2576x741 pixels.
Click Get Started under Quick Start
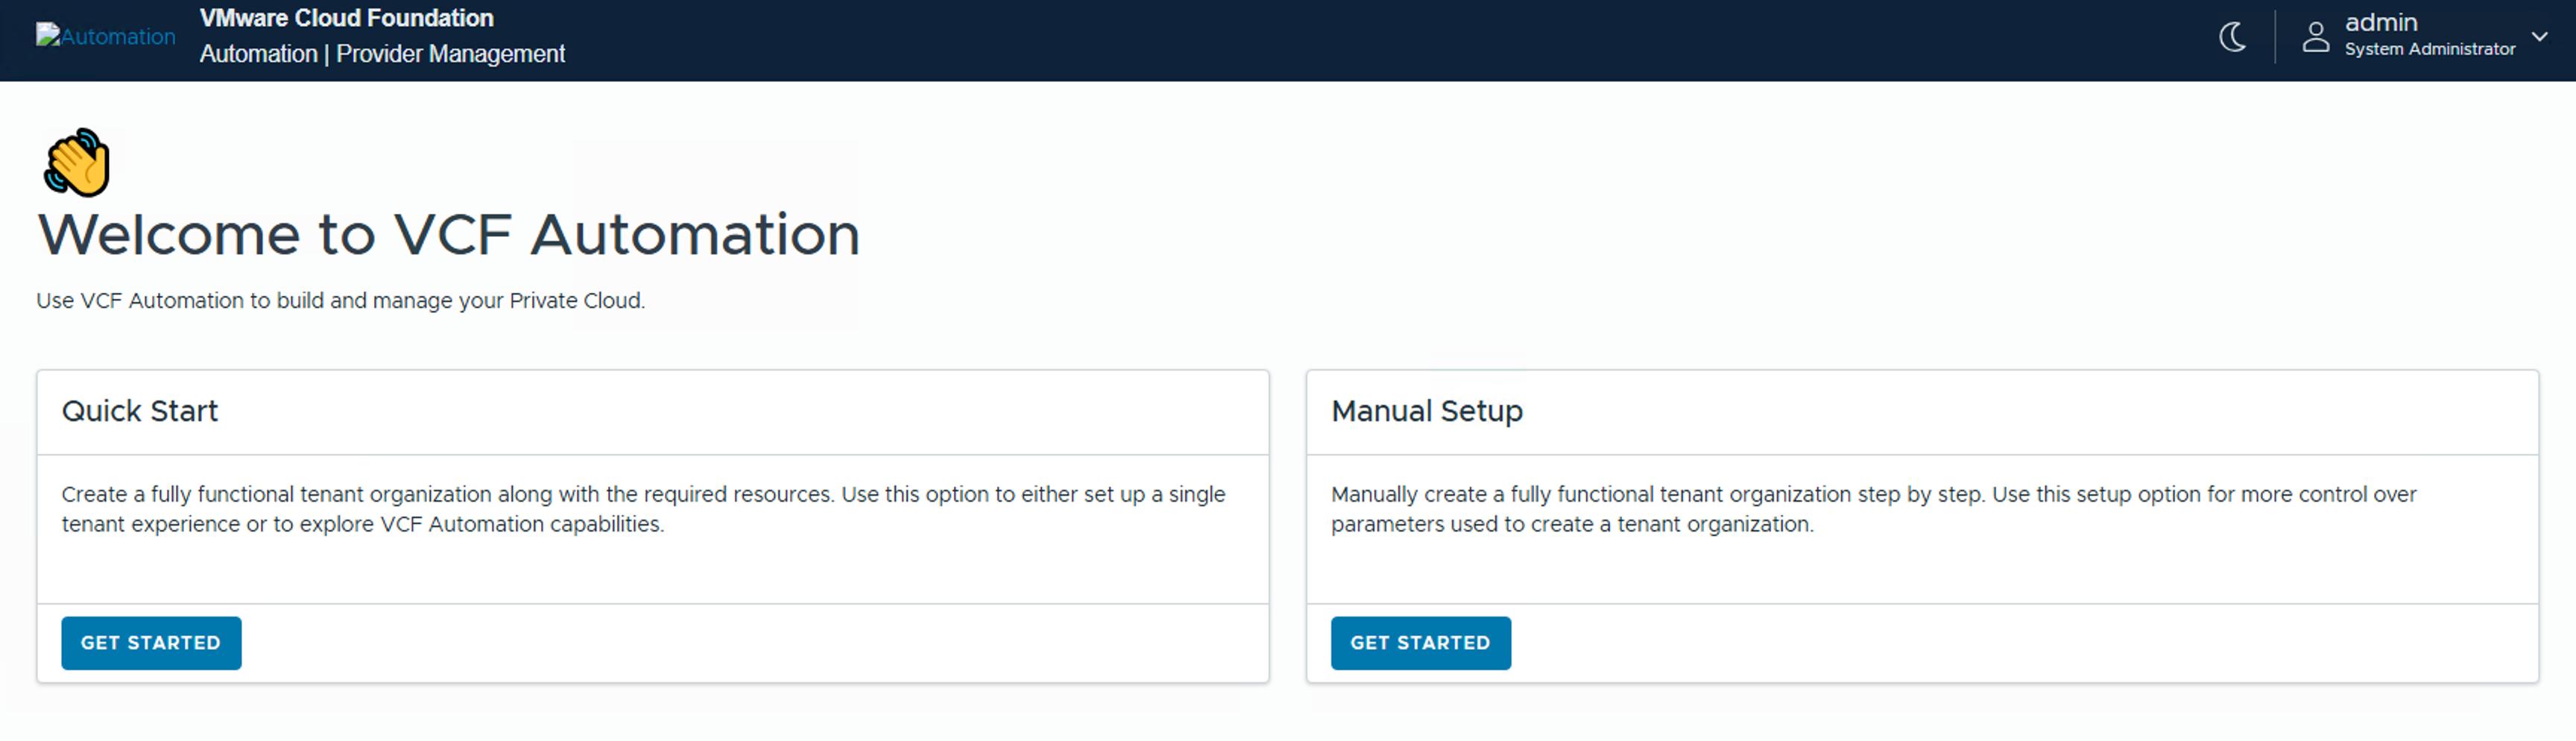click(151, 643)
